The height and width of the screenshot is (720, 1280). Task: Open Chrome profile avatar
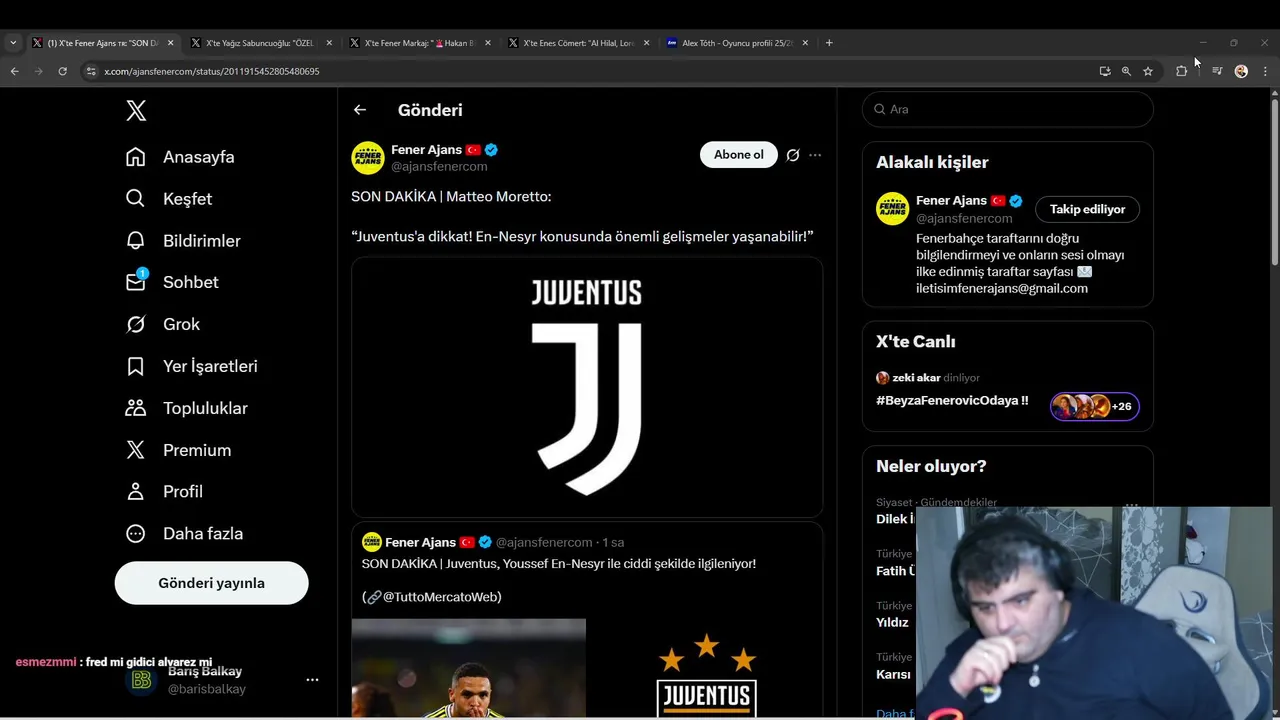coord(1241,71)
